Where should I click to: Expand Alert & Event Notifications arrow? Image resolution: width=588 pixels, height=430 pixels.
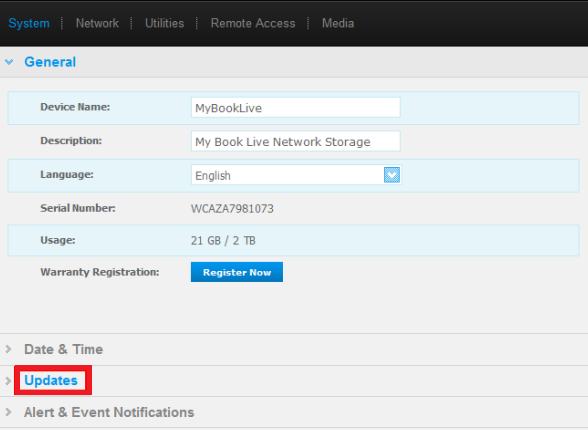click(8, 412)
